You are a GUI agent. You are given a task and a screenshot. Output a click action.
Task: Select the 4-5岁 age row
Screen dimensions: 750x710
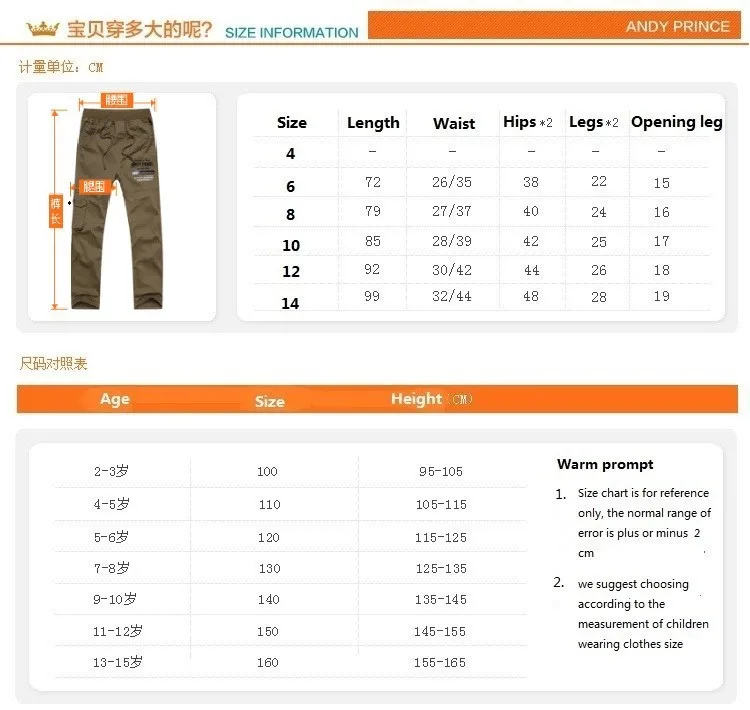(111, 504)
